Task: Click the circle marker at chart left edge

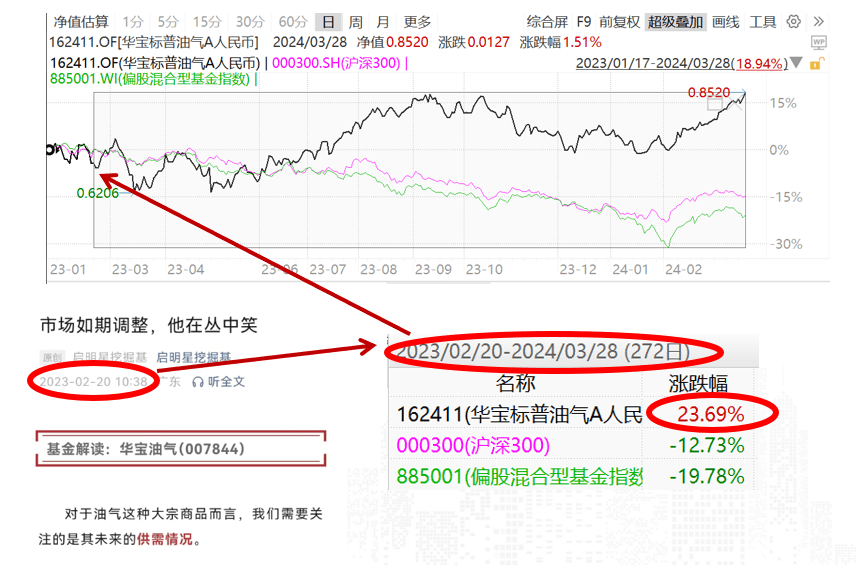Action: (50, 150)
